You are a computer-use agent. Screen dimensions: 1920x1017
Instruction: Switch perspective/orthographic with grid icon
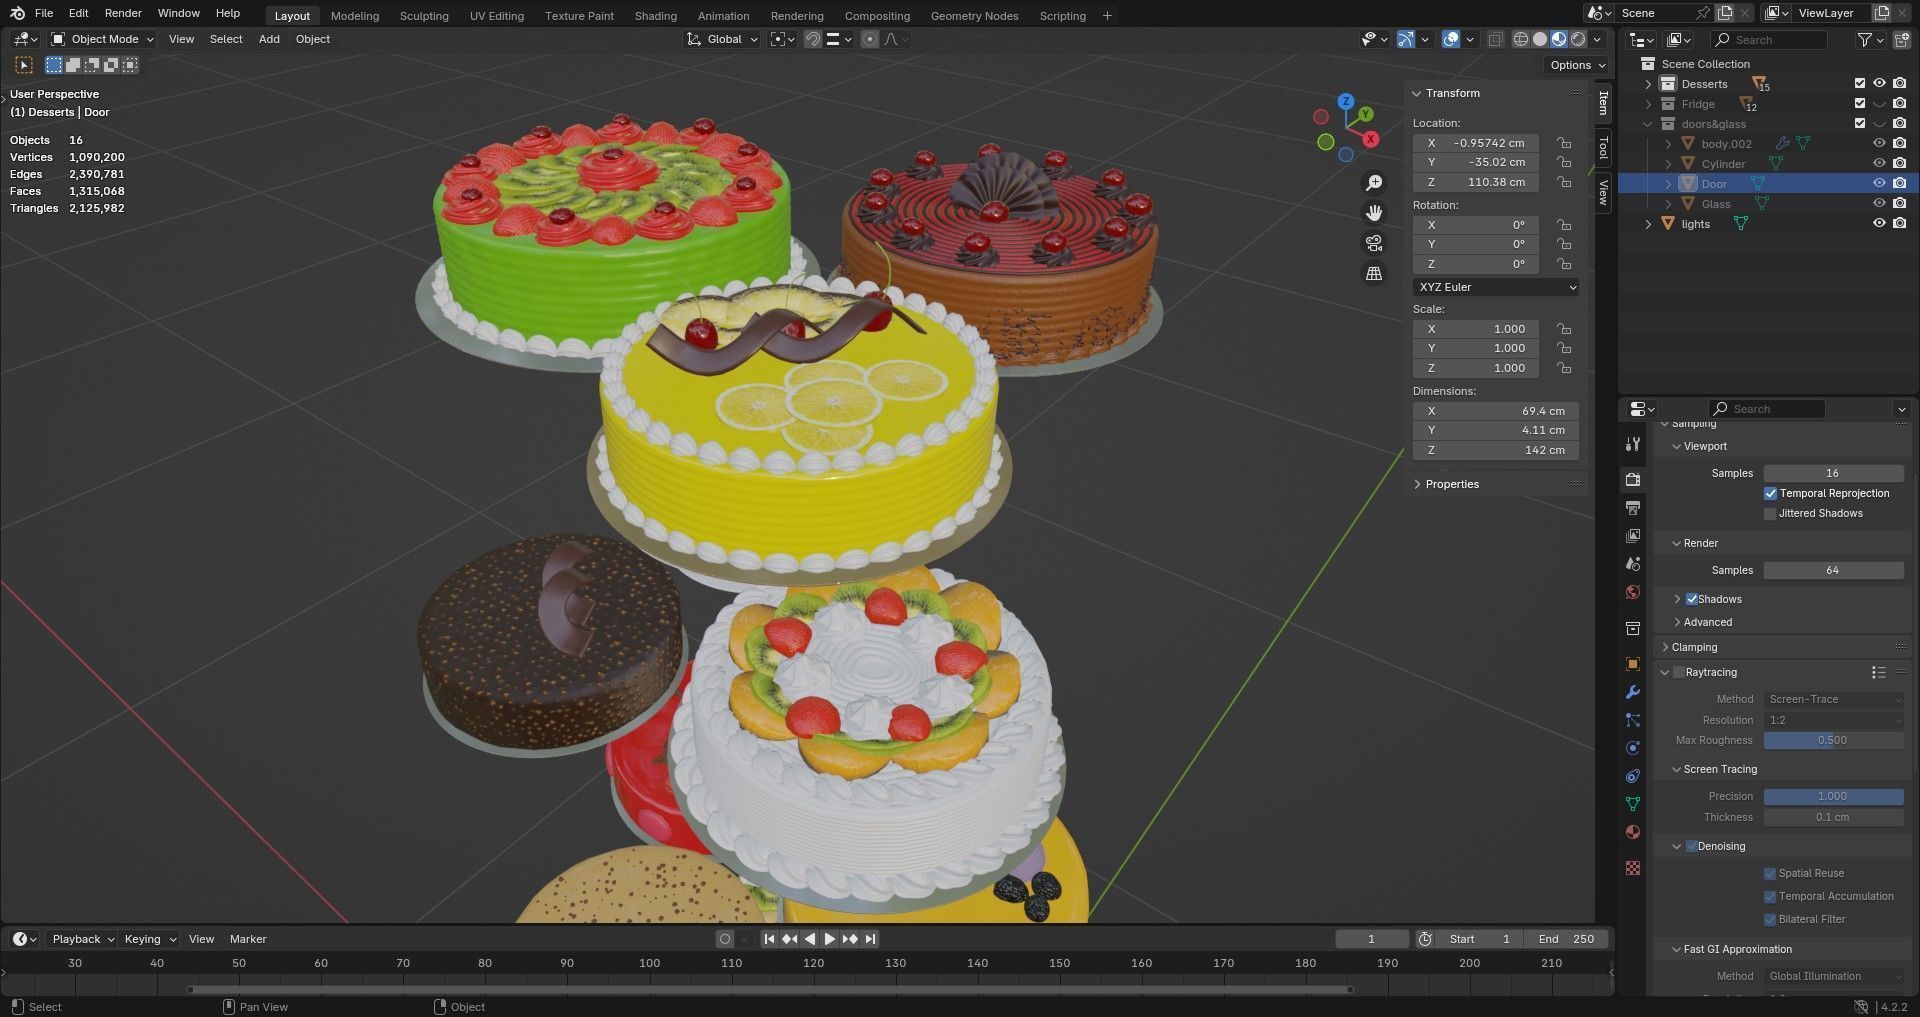1374,273
